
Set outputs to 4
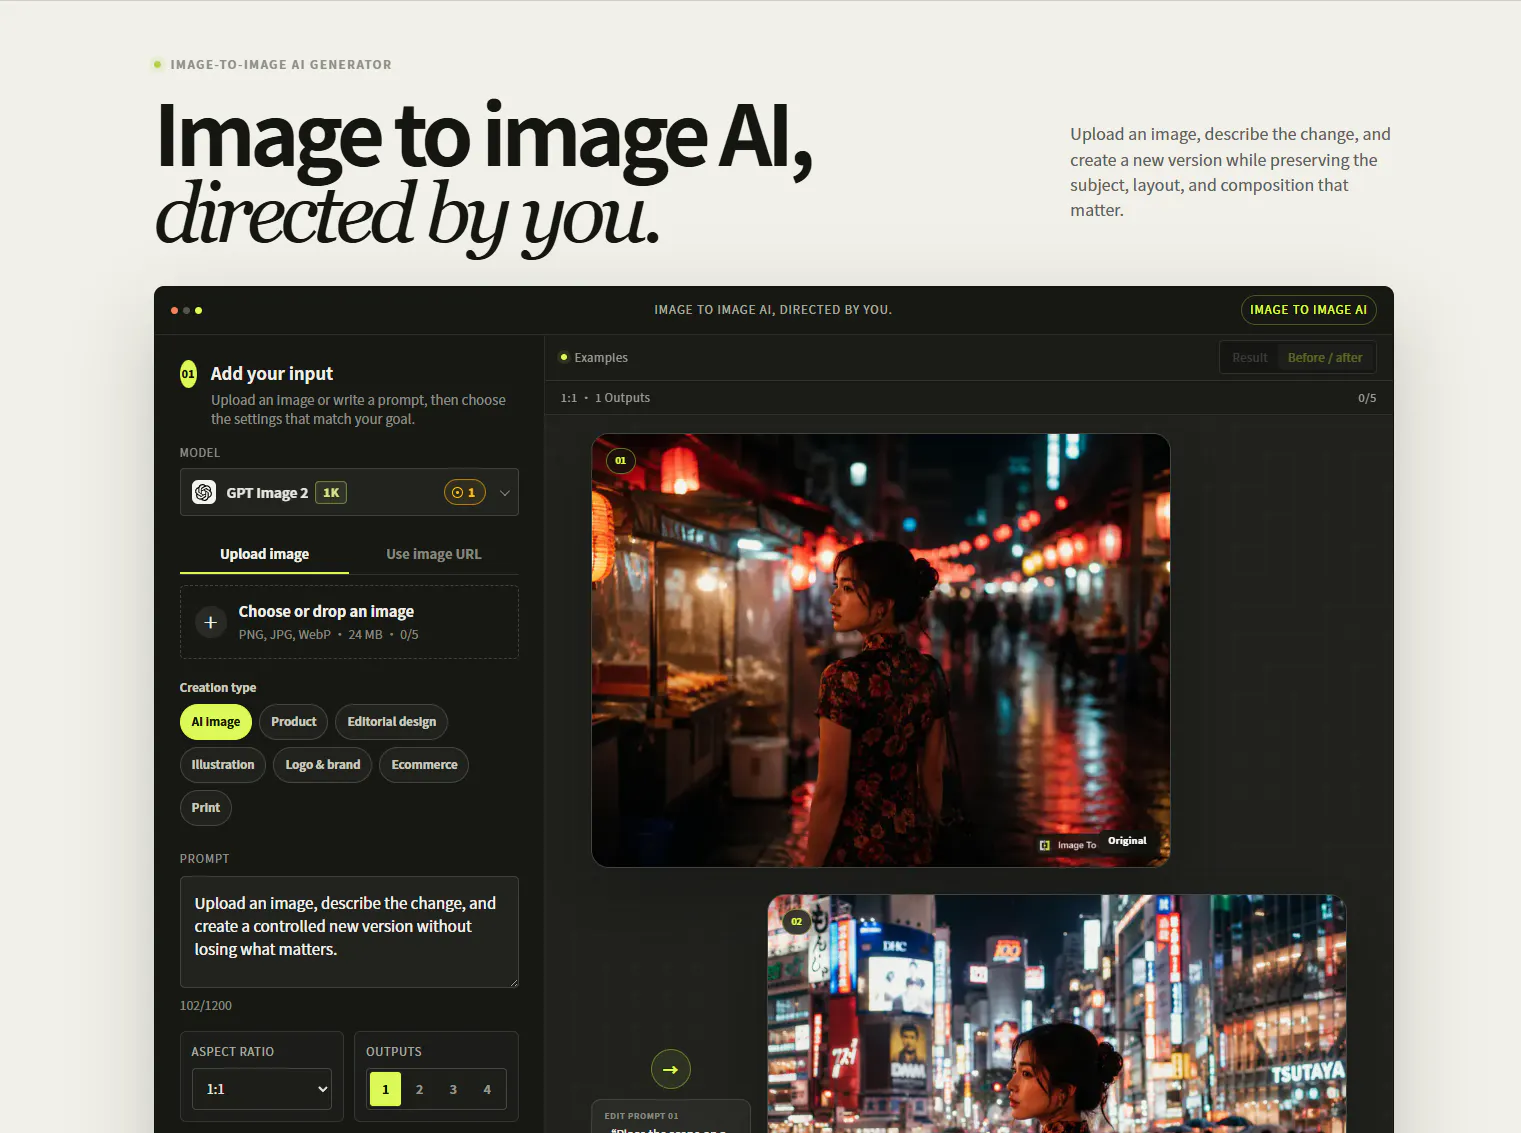(487, 1089)
